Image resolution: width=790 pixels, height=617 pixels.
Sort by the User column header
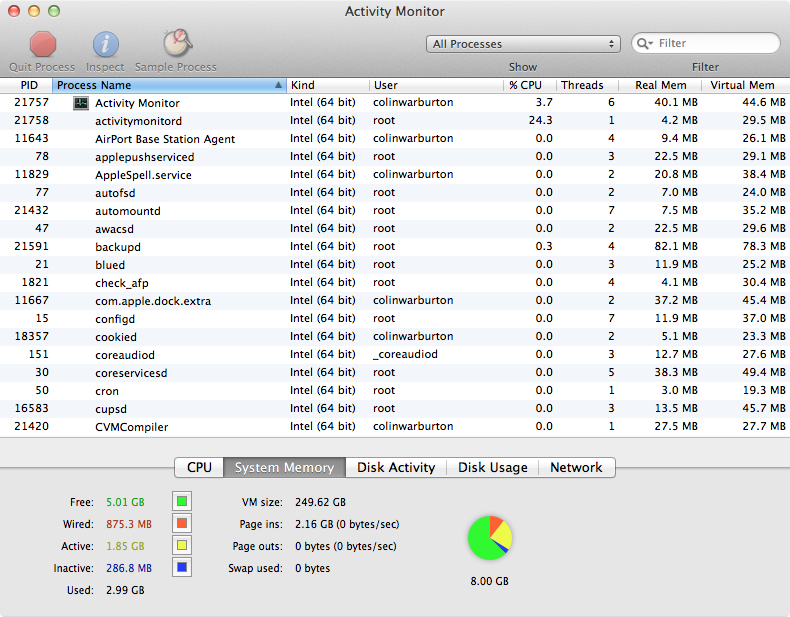[x=436, y=85]
